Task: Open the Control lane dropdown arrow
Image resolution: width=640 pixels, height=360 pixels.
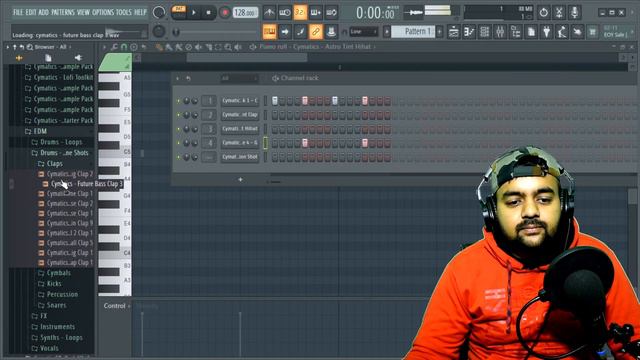Action: [x=129, y=306]
